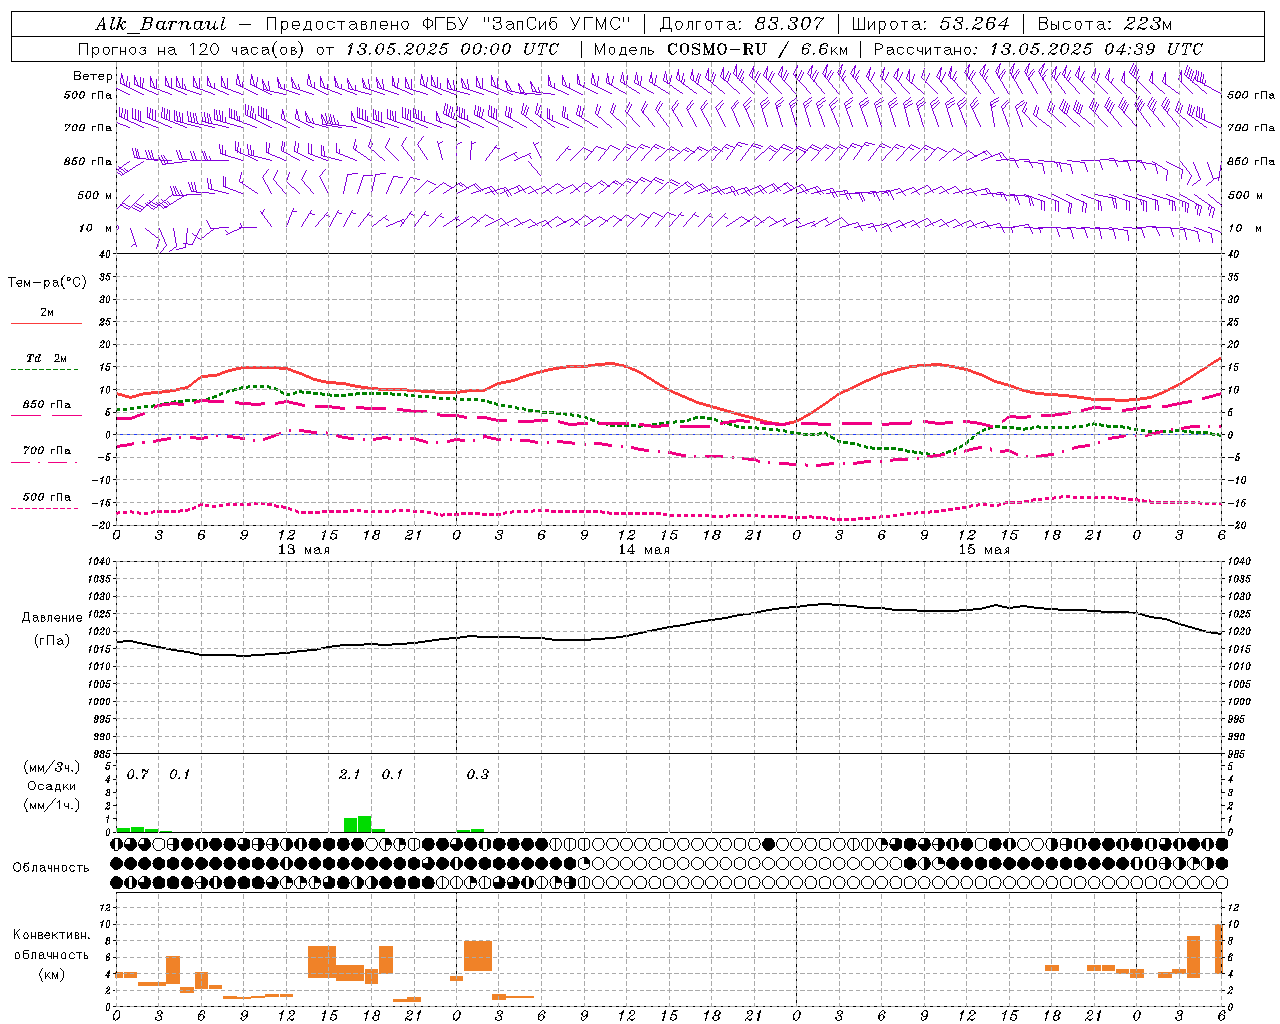Viewport: 1280px width, 1024px height.
Task: Click the 15 мая date label
Action: (x=983, y=550)
